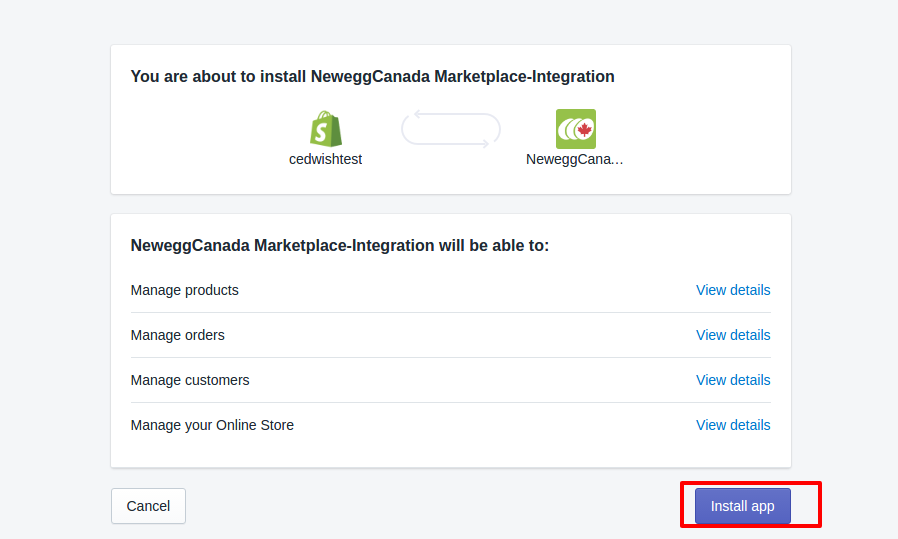Viewport: 898px width, 539px height.
Task: Select the Manage products permission text
Action: coord(184,290)
